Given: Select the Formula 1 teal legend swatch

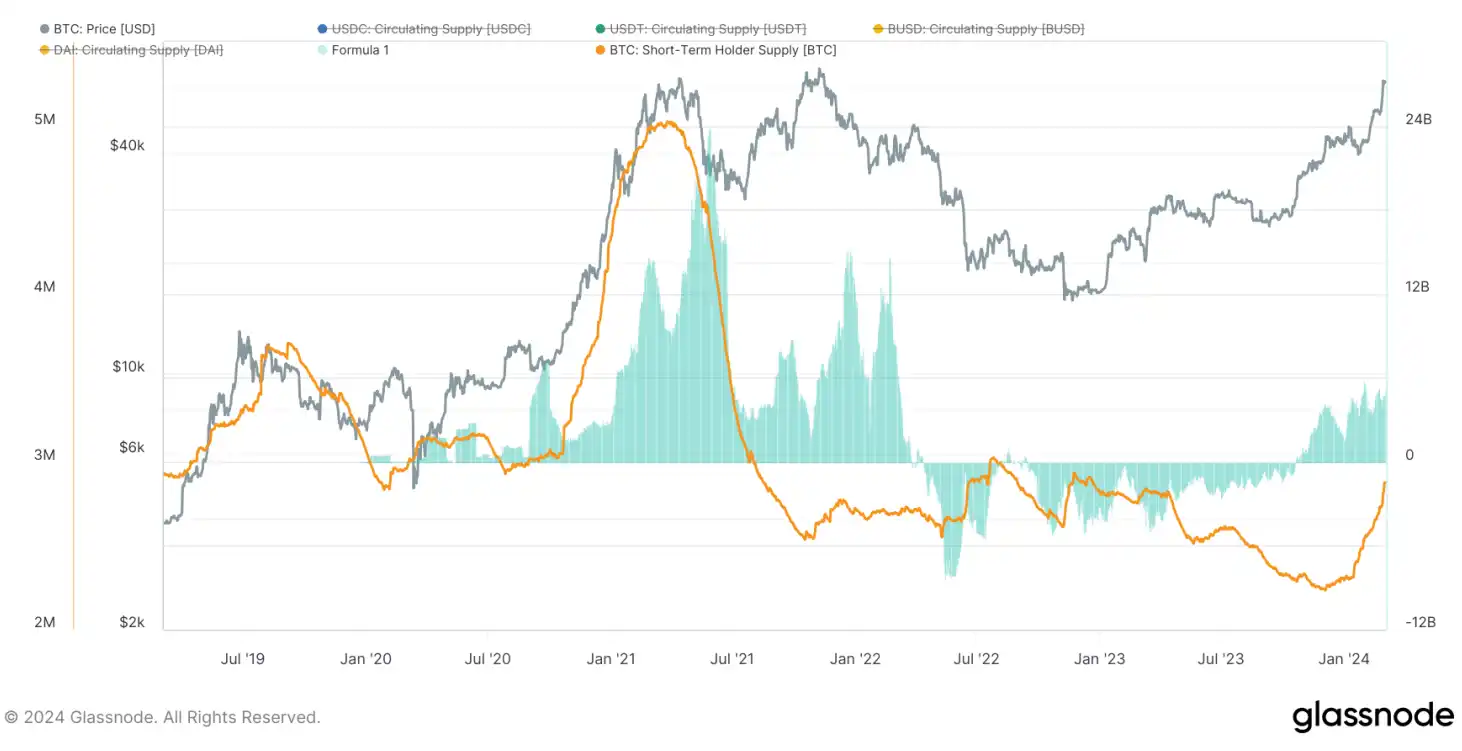Looking at the screenshot, I should 321,50.
